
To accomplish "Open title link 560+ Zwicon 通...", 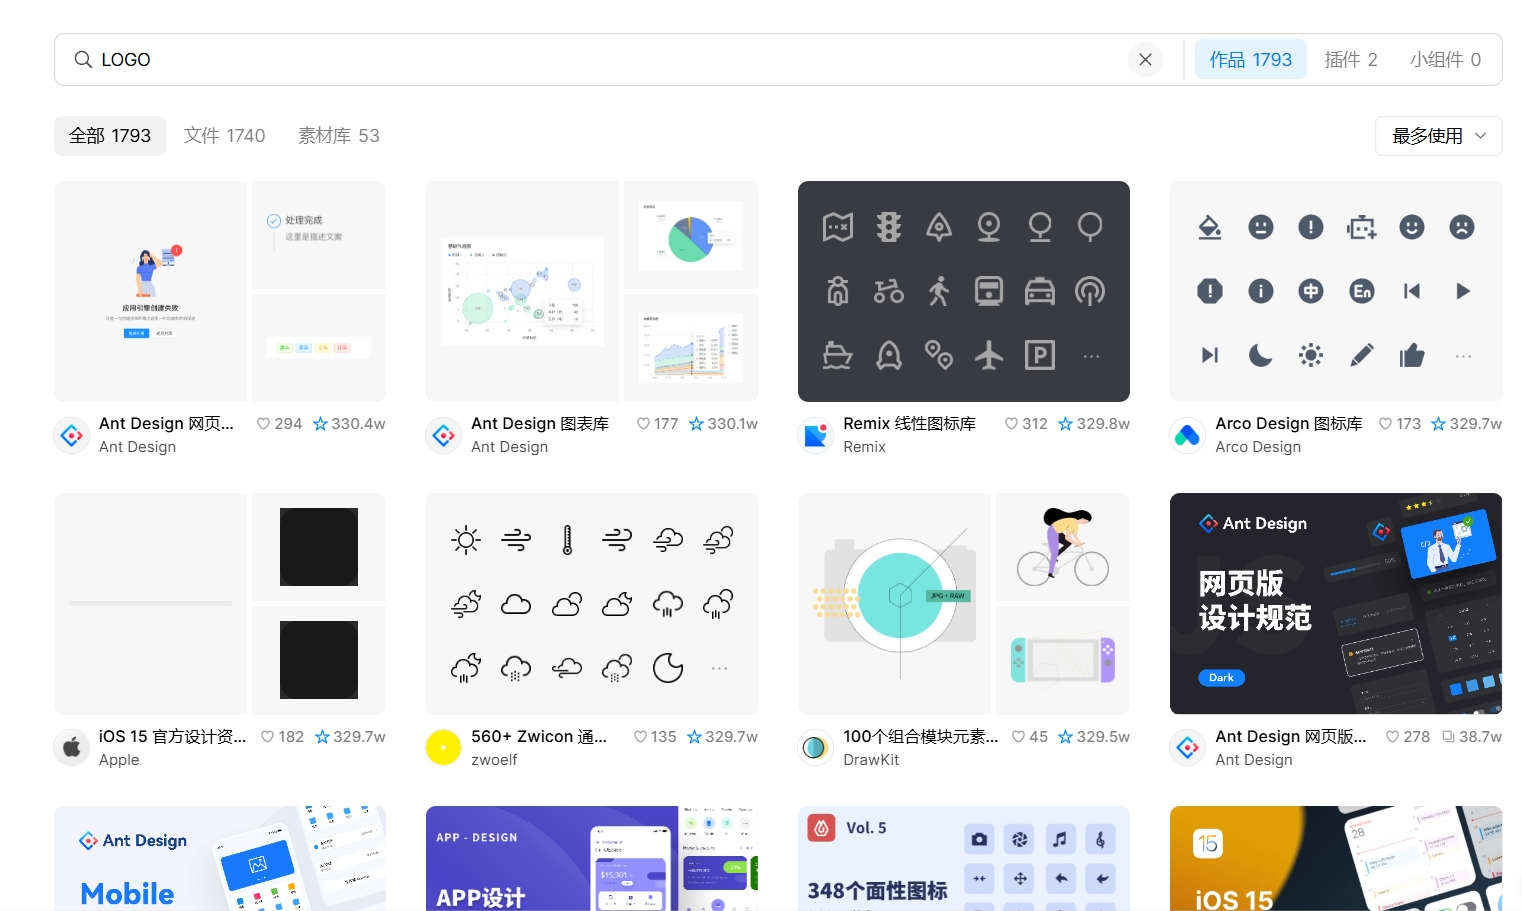I will (539, 737).
